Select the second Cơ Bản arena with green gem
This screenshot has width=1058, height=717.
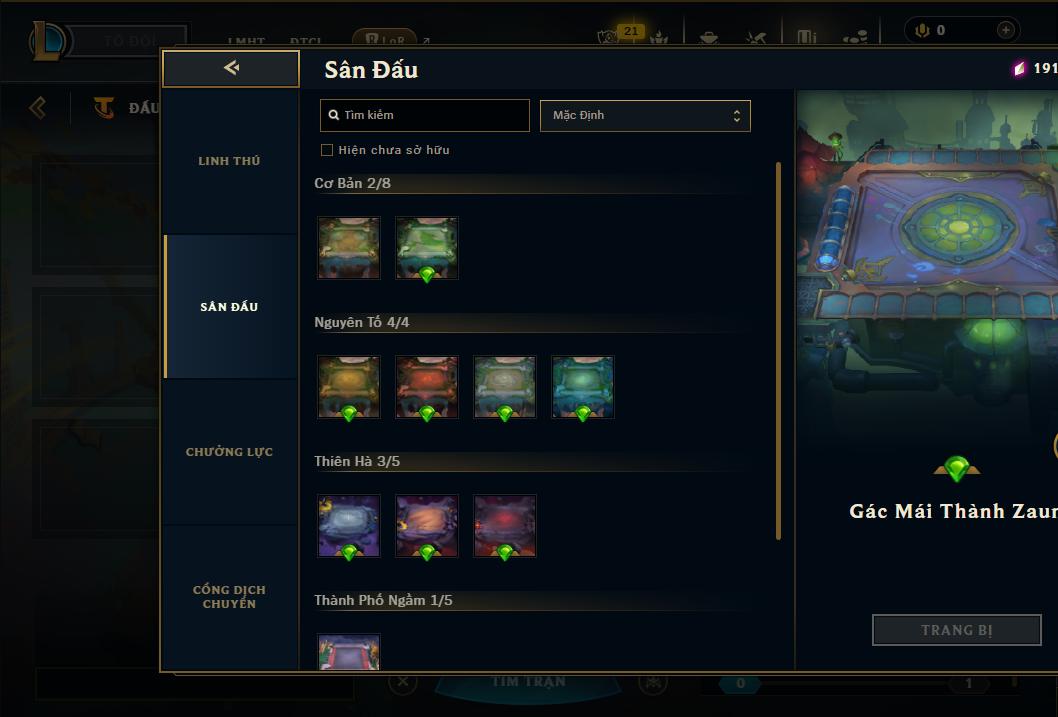pyautogui.click(x=427, y=248)
